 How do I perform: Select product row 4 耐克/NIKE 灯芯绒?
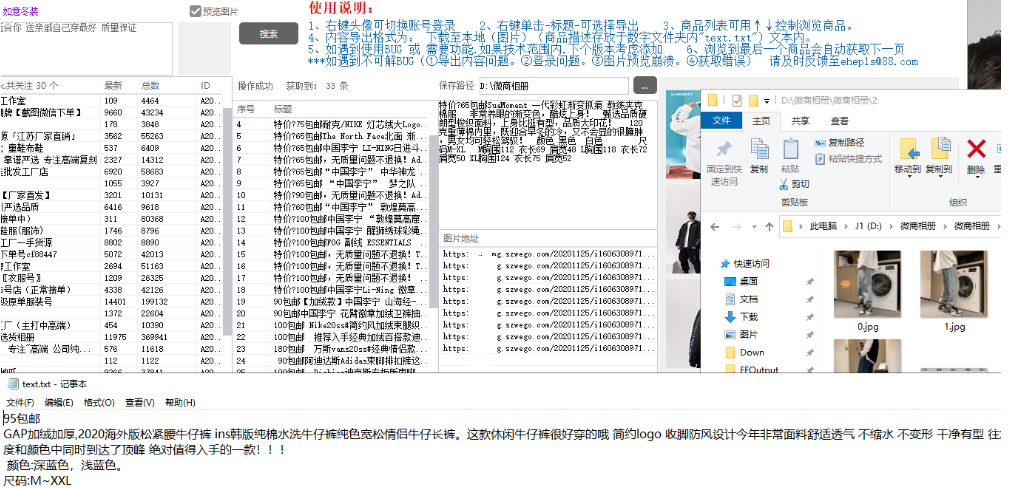331,124
